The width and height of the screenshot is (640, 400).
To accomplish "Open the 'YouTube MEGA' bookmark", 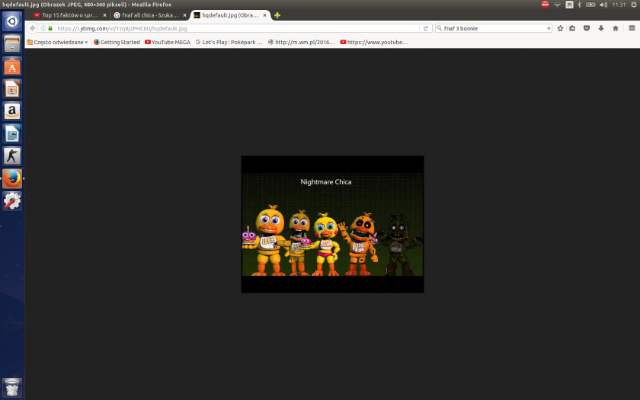I will click(x=167, y=42).
